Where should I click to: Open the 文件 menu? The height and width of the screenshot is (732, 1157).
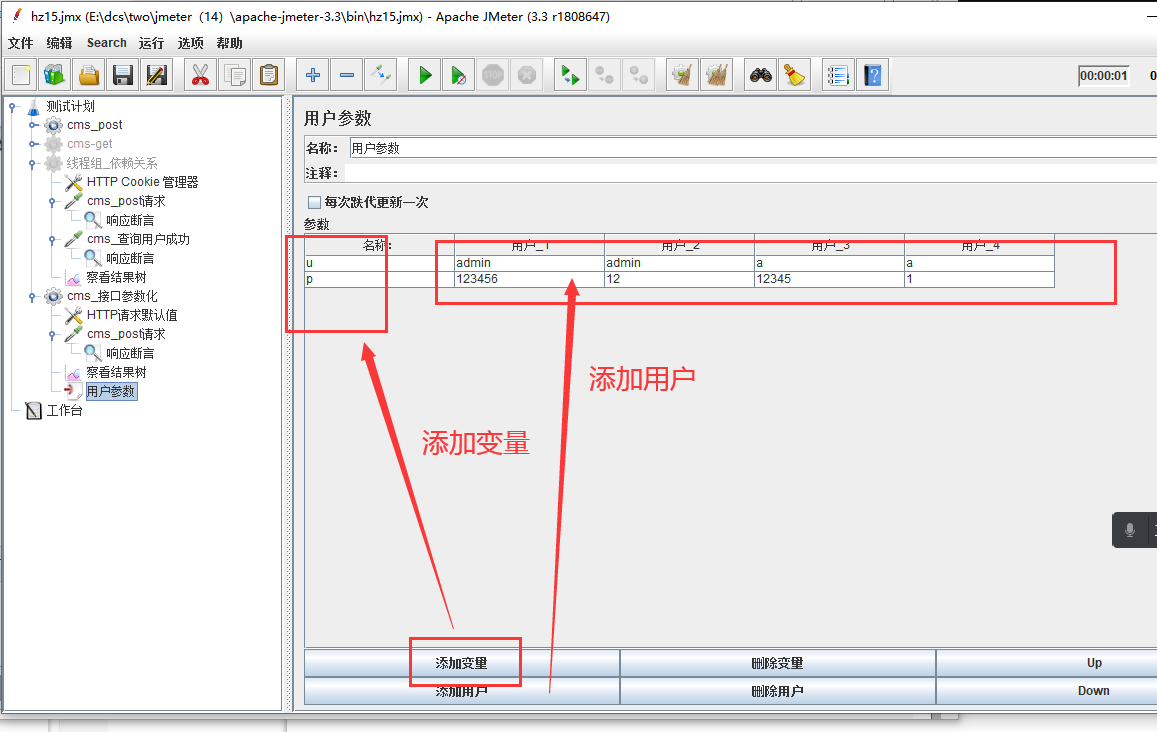tap(21, 43)
